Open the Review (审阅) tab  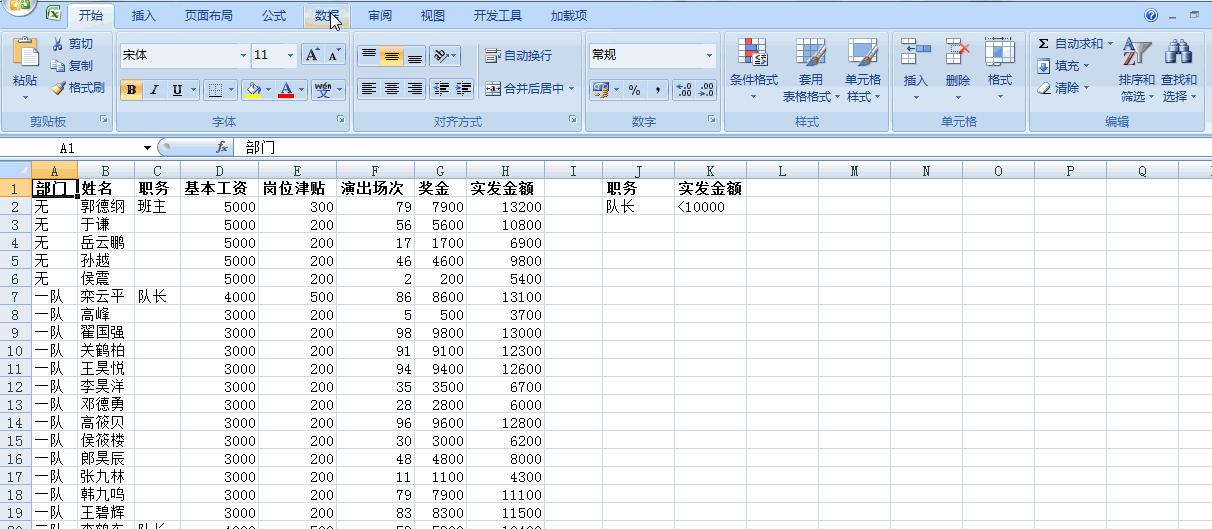[x=380, y=16]
